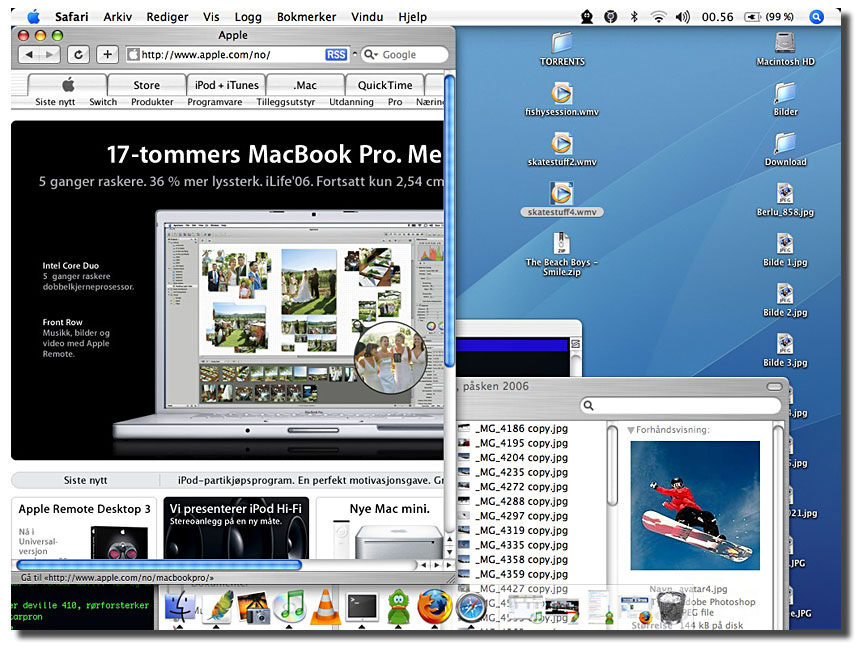Open Spotlight search in the menu bar

[x=816, y=16]
